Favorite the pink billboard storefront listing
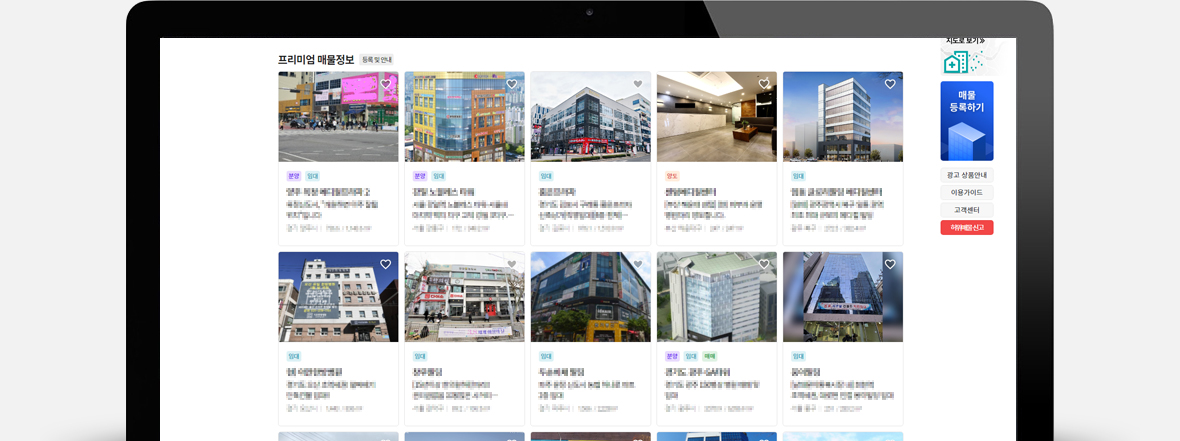Viewport: 1180px width, 441px height. coord(385,84)
